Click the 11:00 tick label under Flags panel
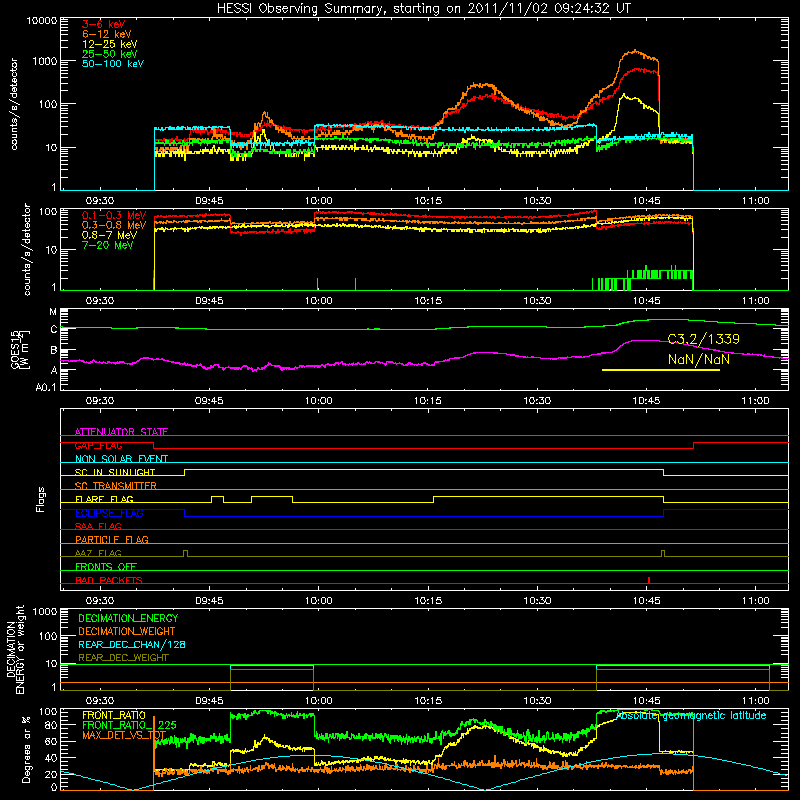This screenshot has height=800, width=800. click(x=755, y=601)
